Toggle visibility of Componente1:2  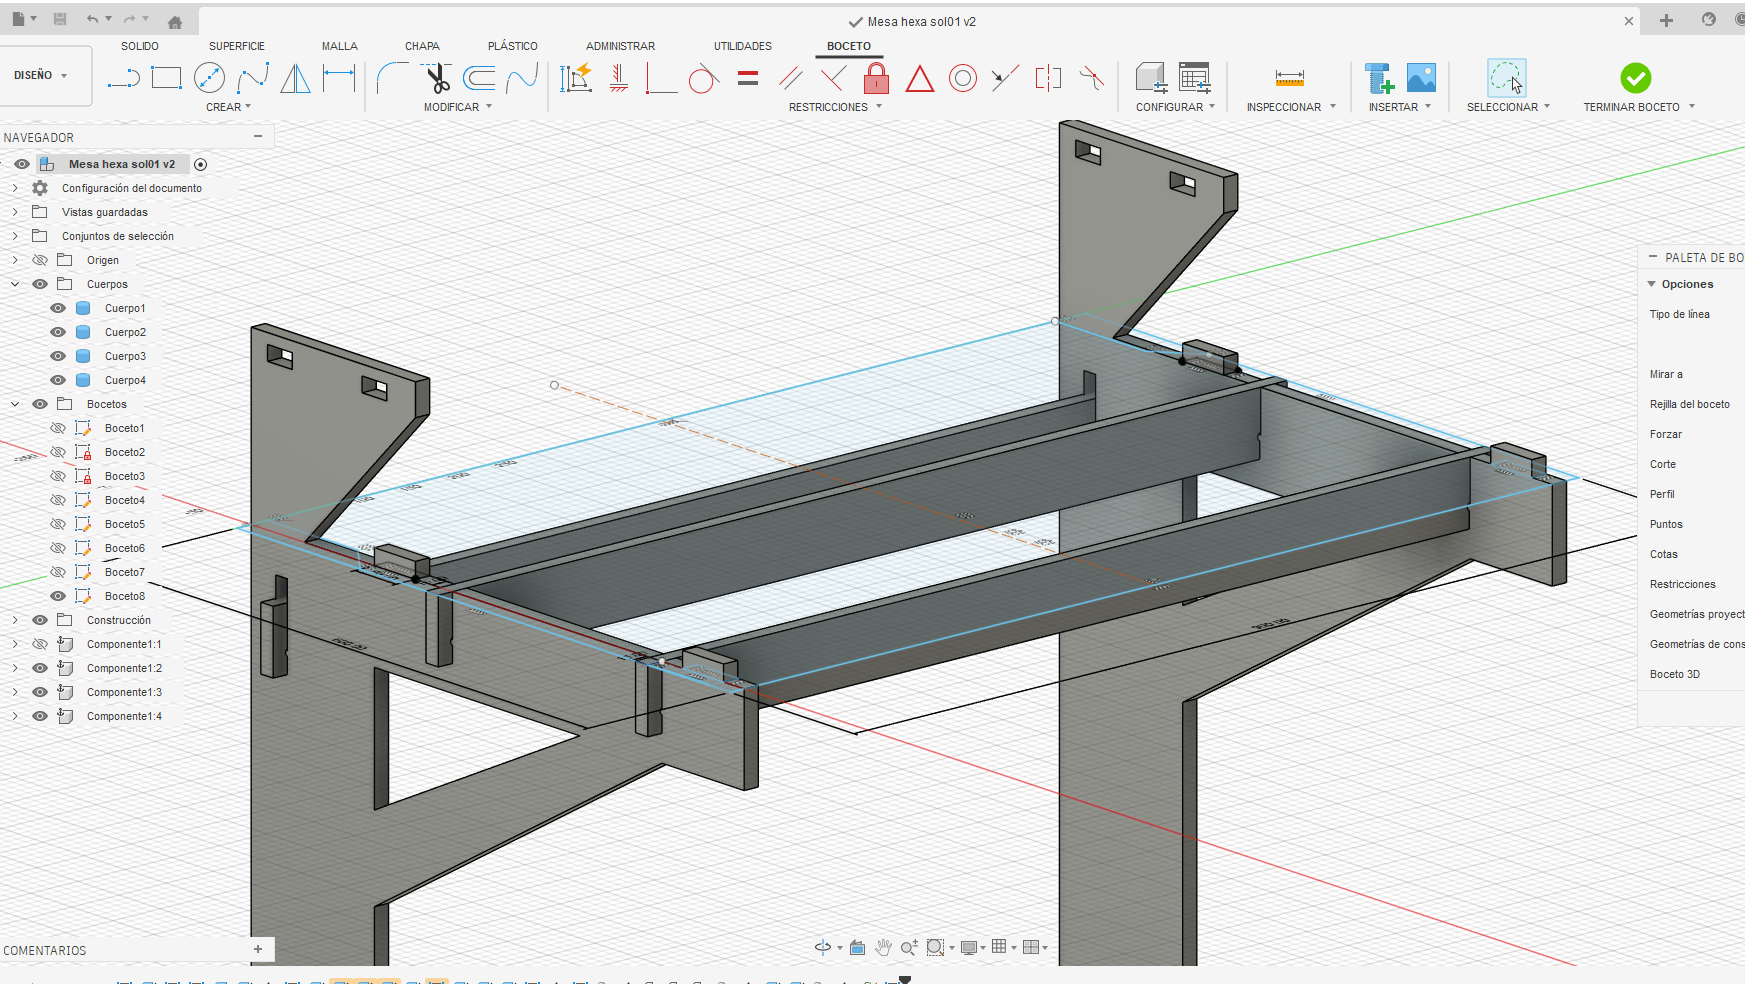click(x=40, y=668)
